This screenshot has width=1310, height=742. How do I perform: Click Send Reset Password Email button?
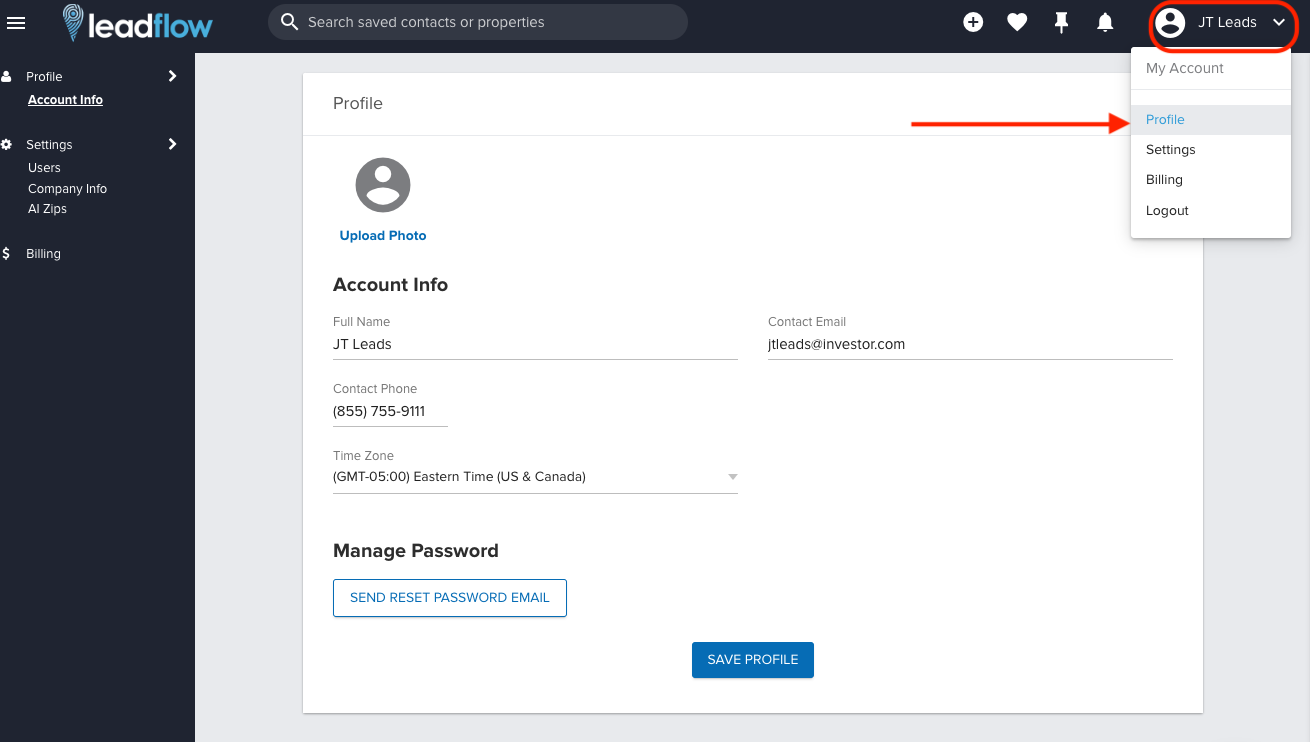(450, 598)
